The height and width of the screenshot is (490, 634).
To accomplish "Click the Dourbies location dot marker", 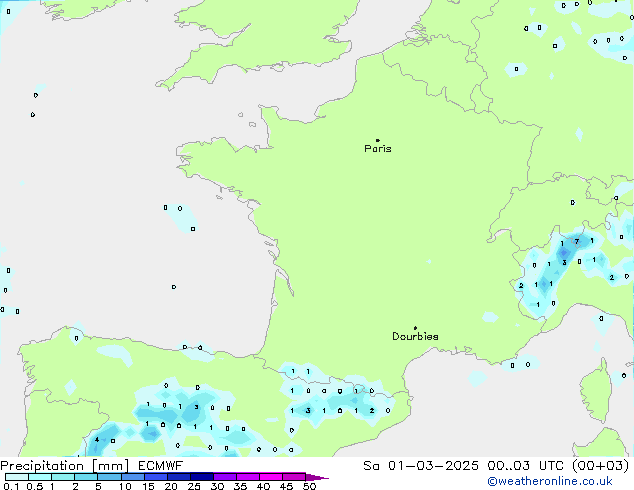I will click(x=415, y=328).
